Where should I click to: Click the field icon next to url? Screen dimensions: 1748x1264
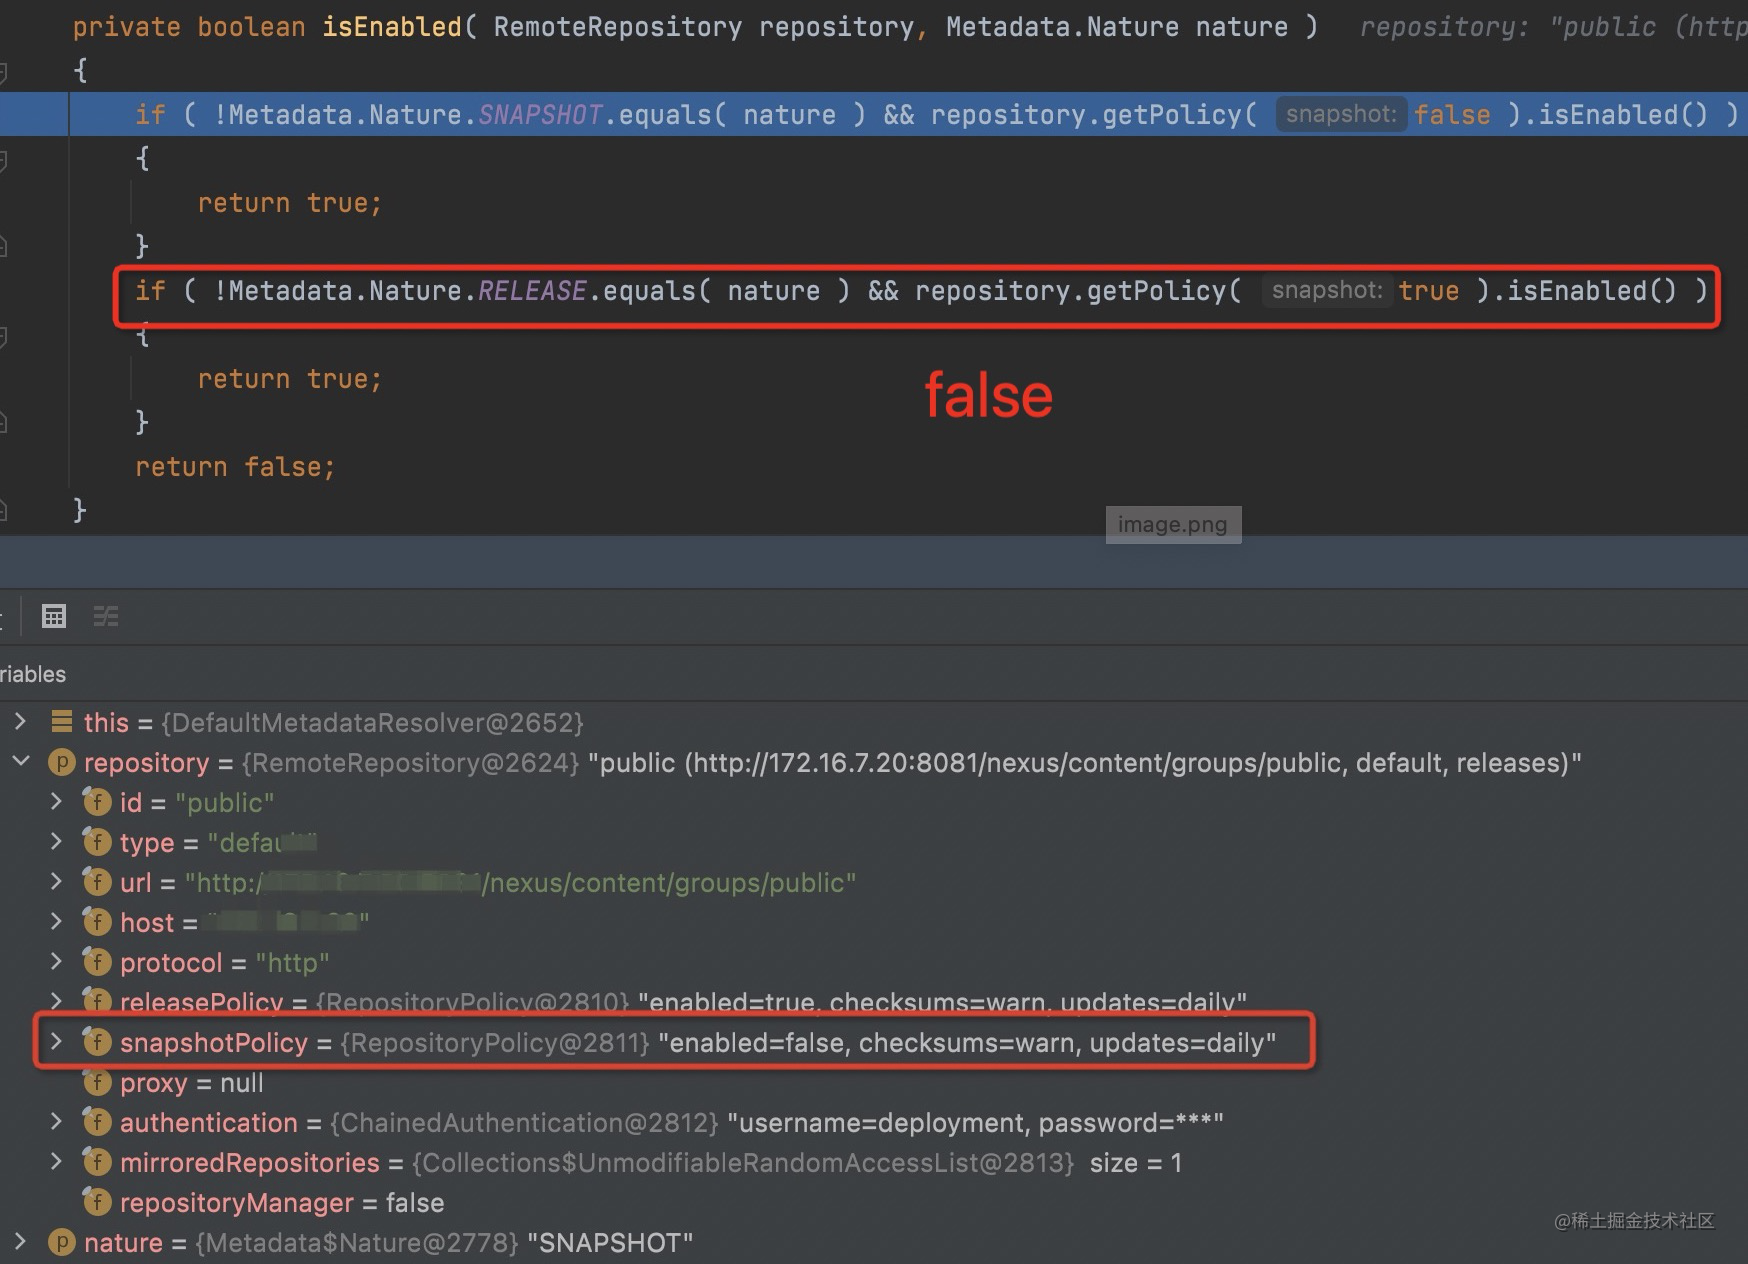97,882
